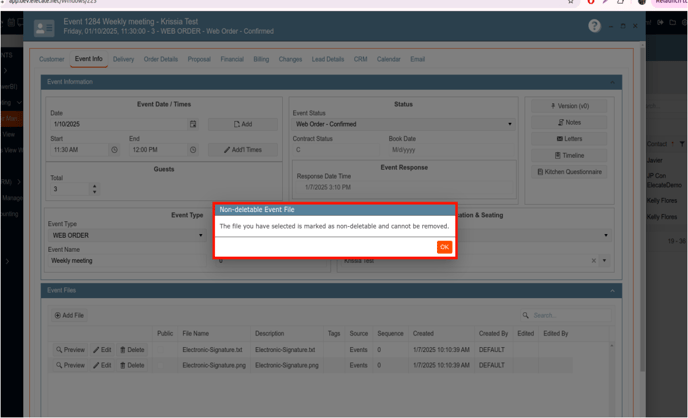This screenshot has height=418, width=688.
Task: Click the End time clock icon
Action: (x=193, y=150)
